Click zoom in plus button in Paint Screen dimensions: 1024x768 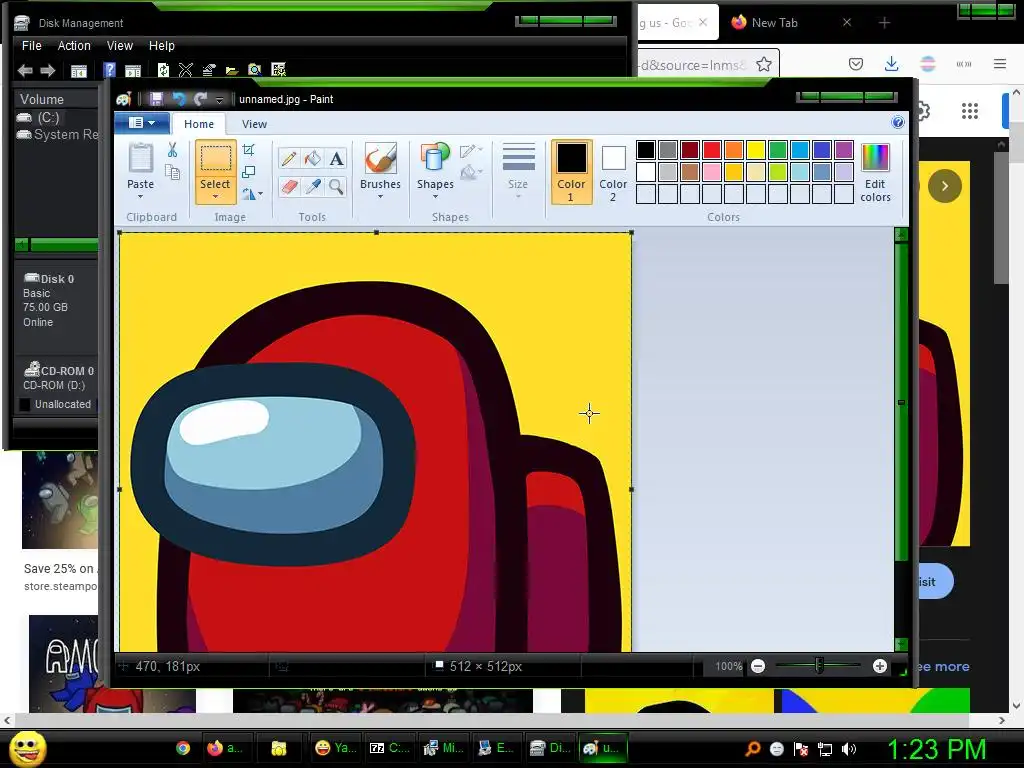880,666
